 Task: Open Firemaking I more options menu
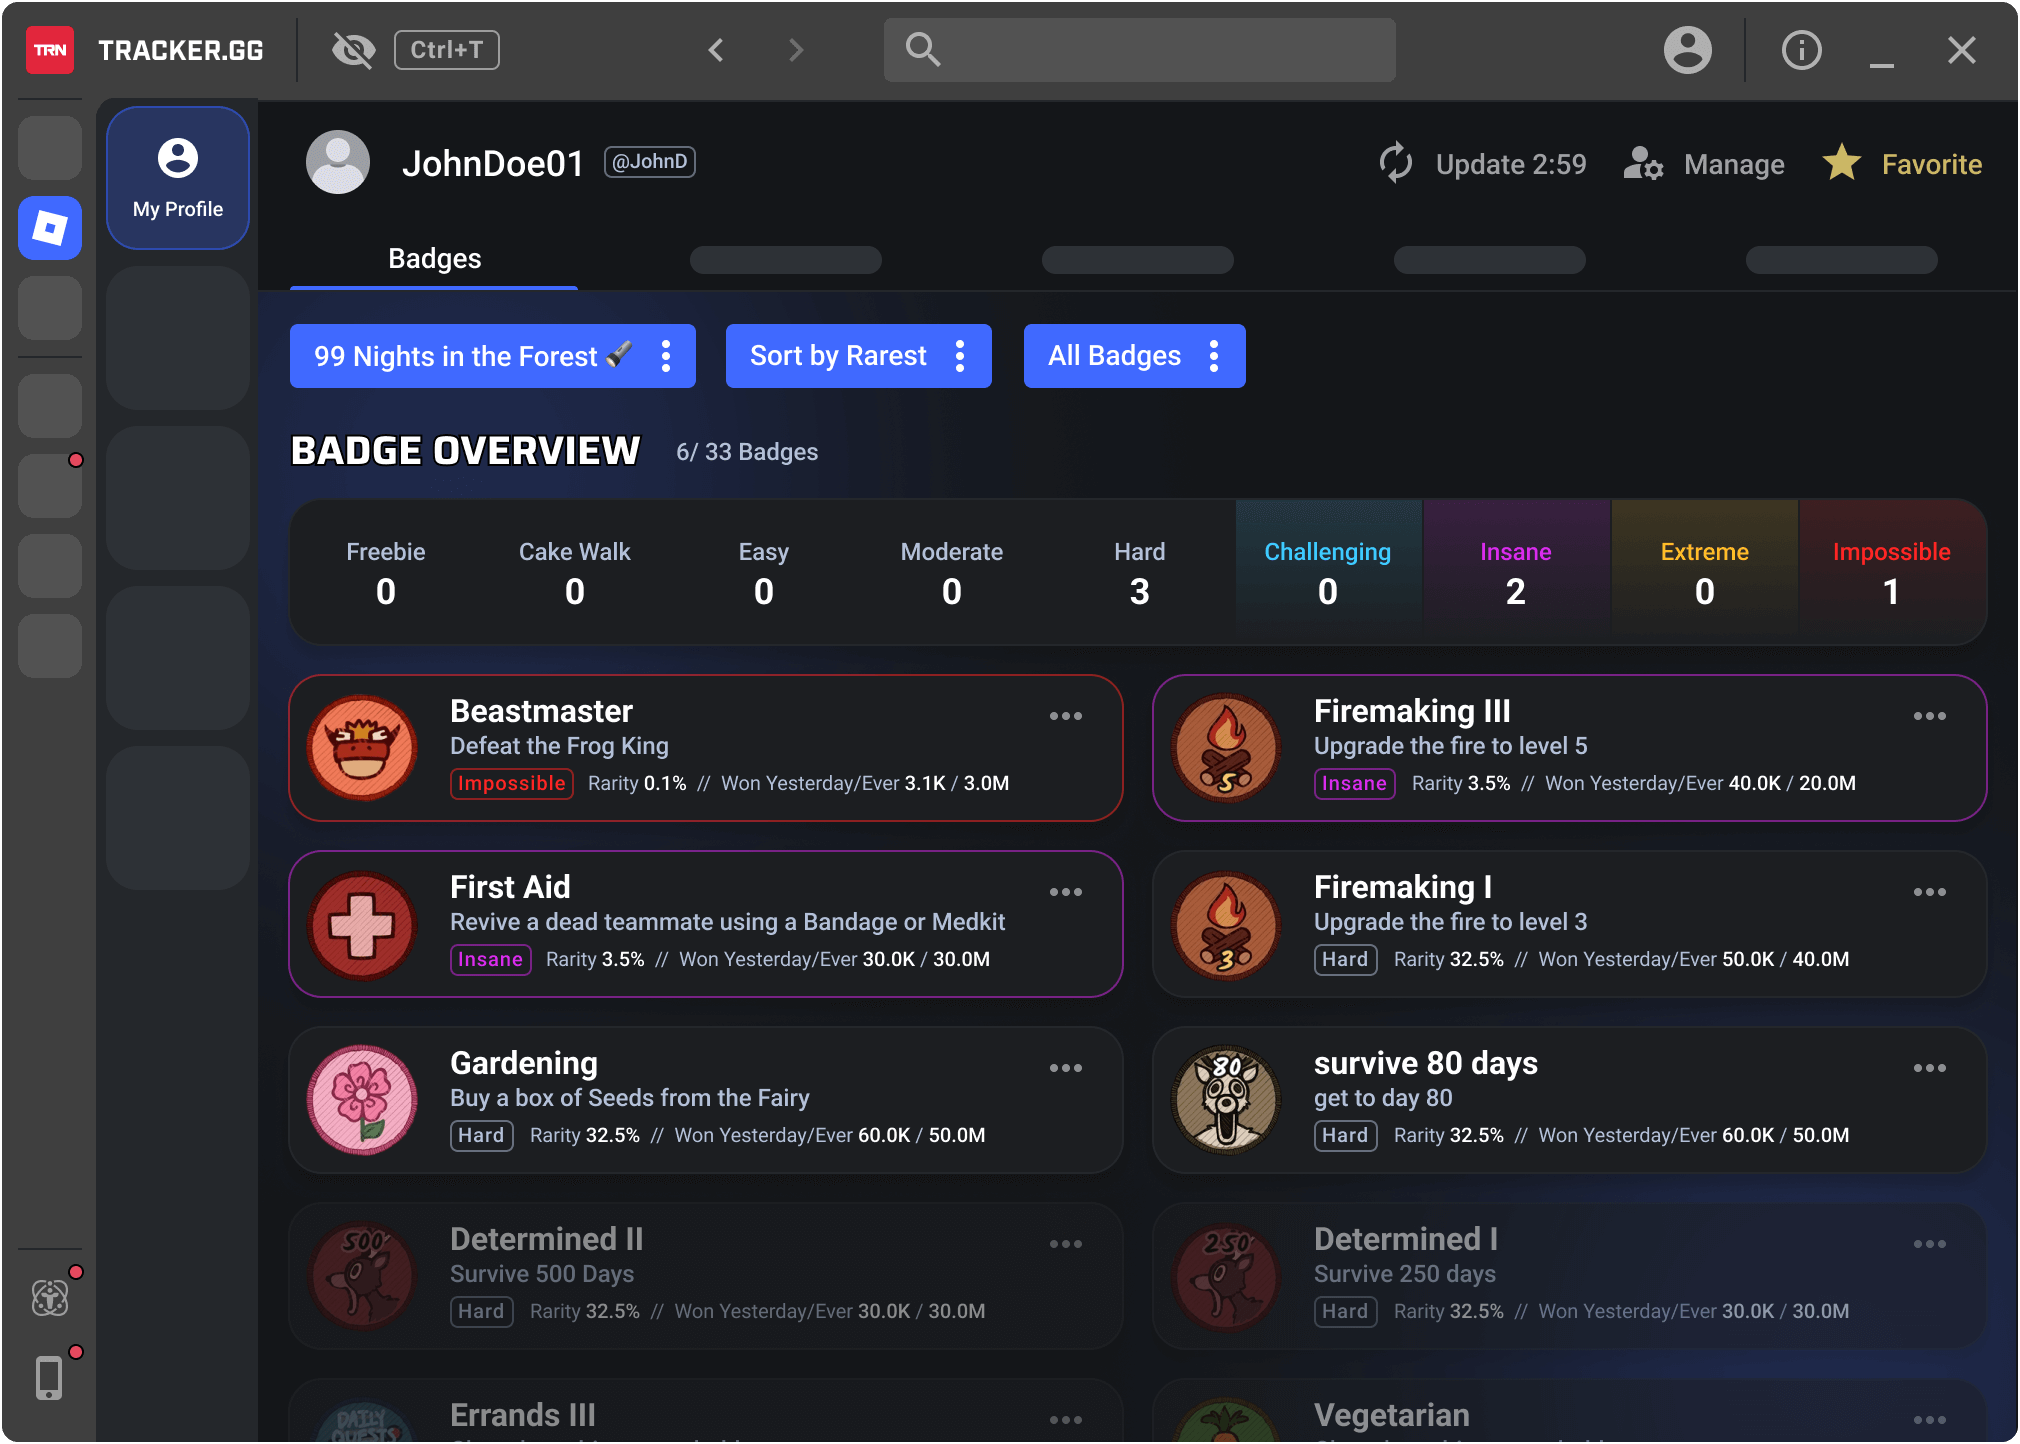[x=1930, y=892]
